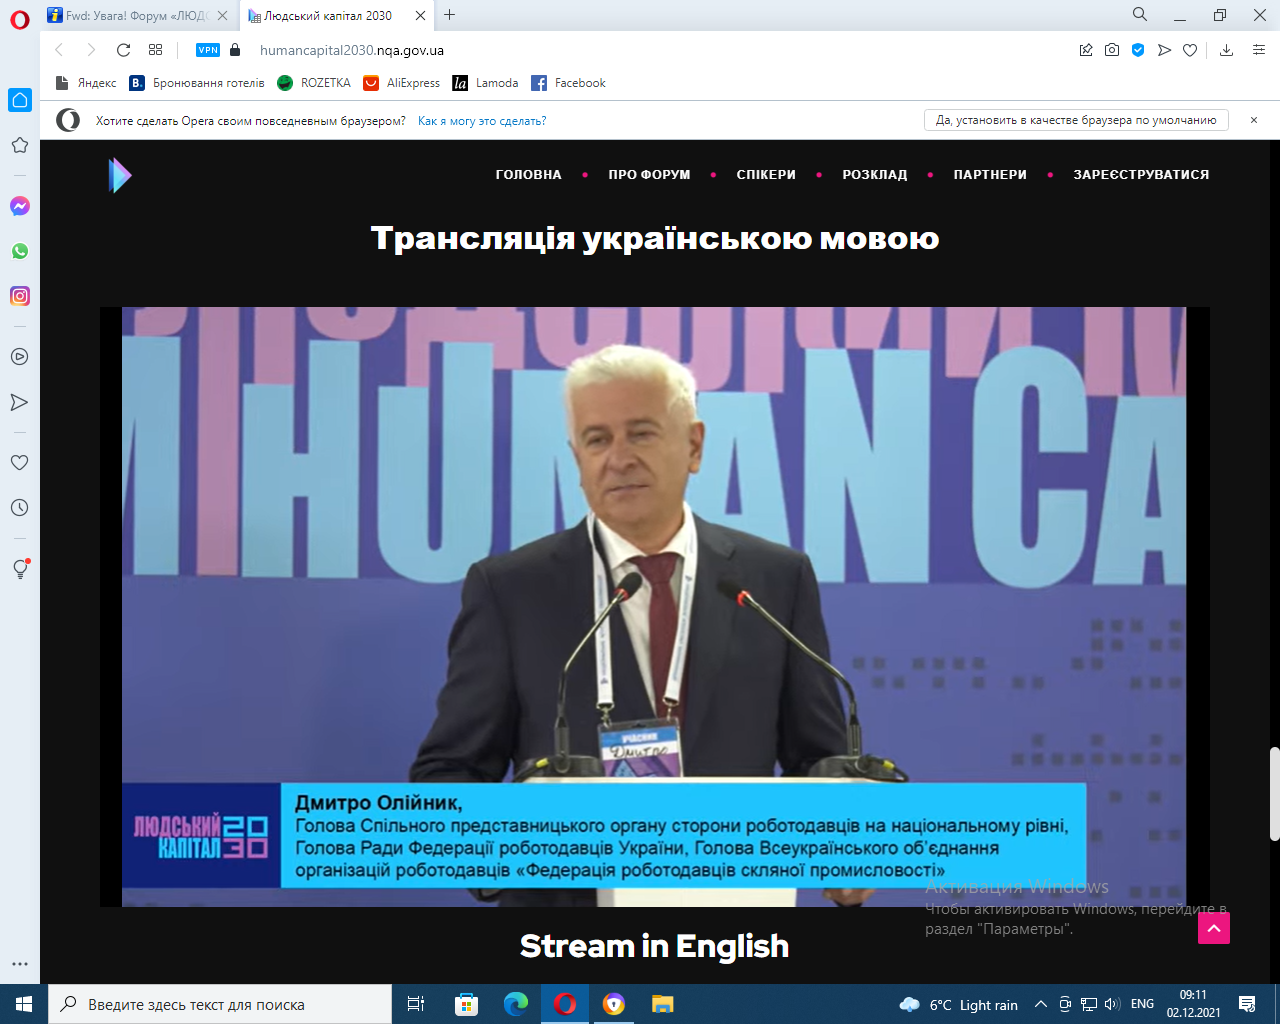Open Messenger in the sidebar
The image size is (1280, 1024).
(x=20, y=206)
